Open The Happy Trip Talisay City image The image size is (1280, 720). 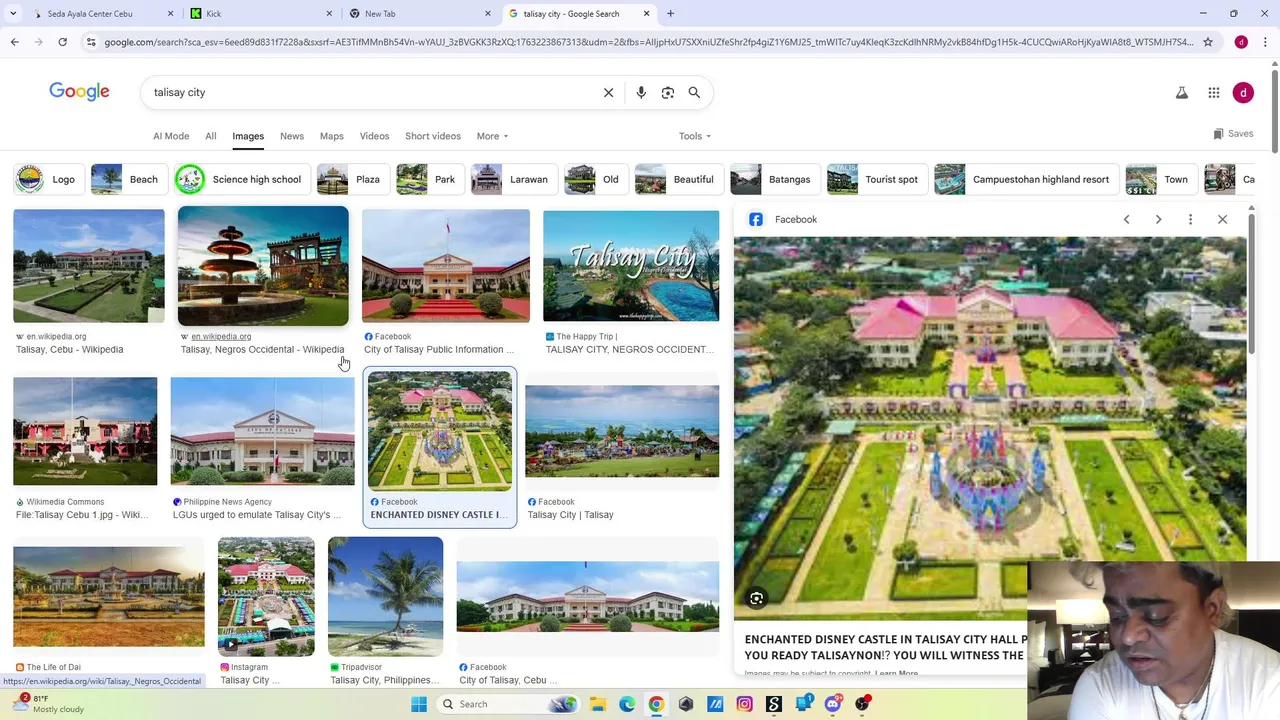pyautogui.click(x=631, y=266)
